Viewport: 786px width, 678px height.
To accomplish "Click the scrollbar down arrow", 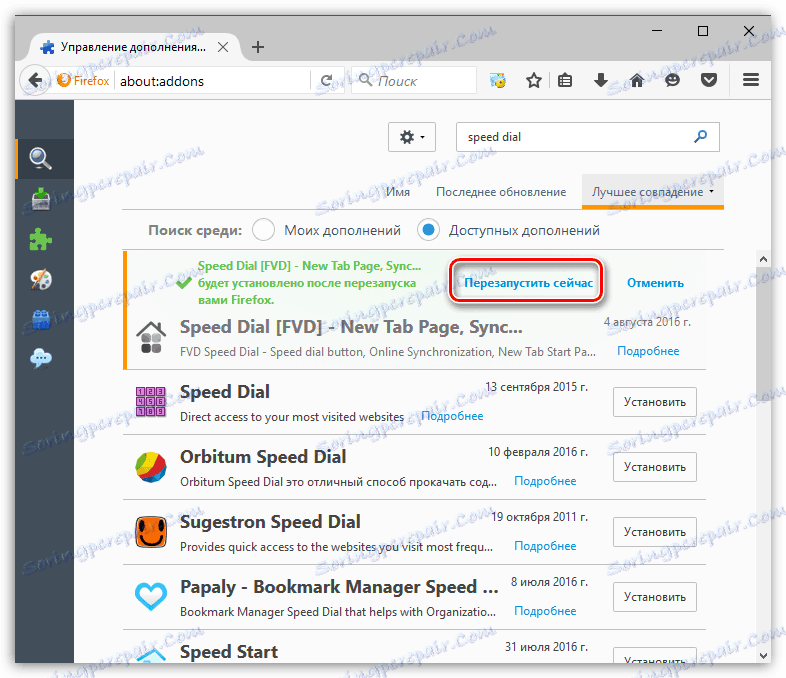I will coord(763,655).
